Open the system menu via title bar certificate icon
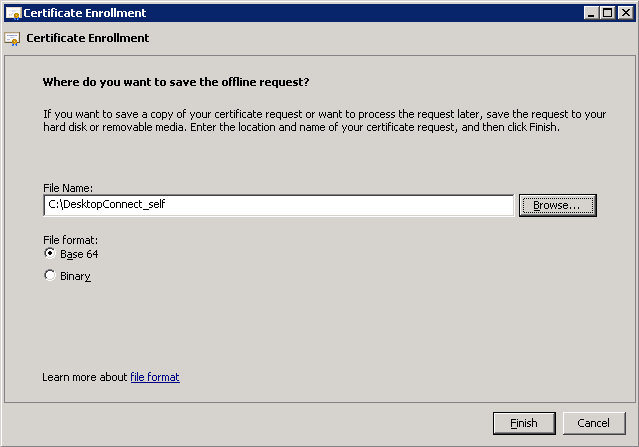The width and height of the screenshot is (639, 447). (13, 13)
